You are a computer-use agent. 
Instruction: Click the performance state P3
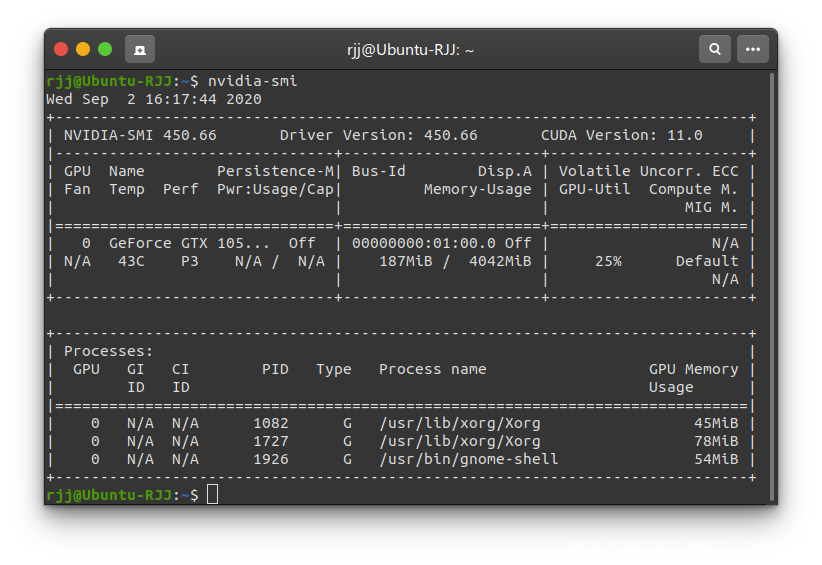(x=190, y=262)
